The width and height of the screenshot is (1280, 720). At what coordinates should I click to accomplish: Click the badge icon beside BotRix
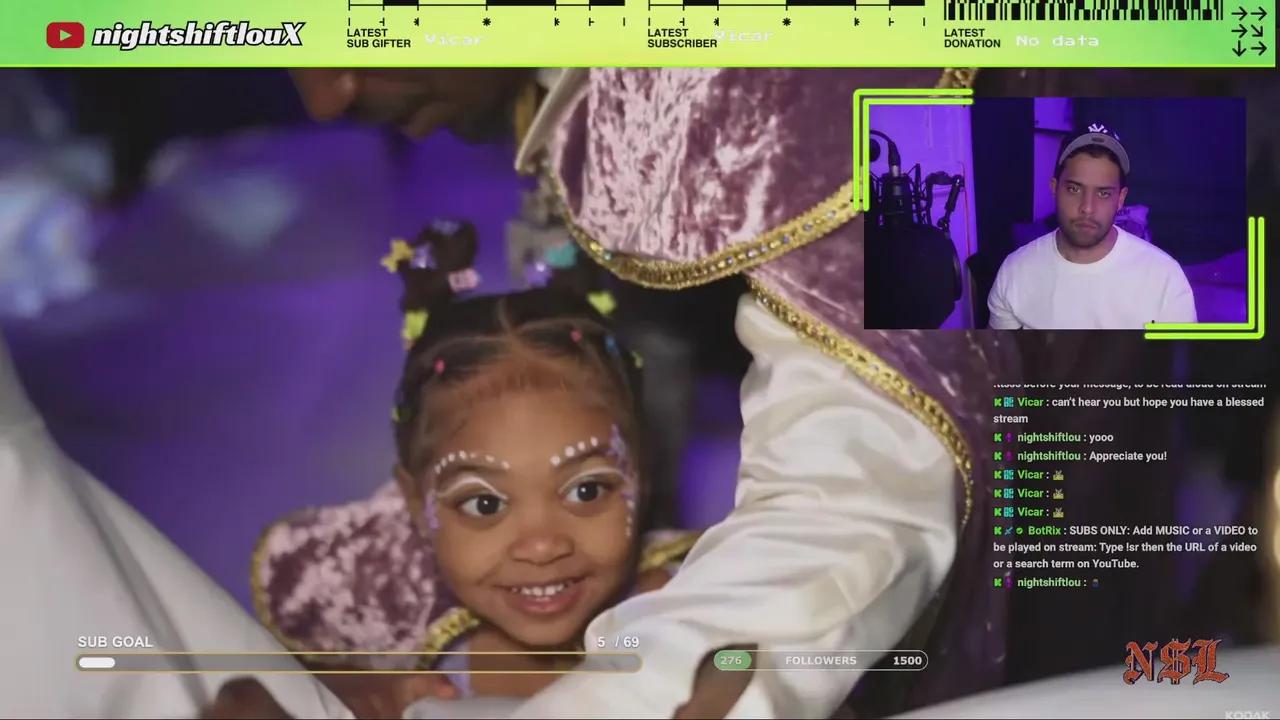[1008, 530]
